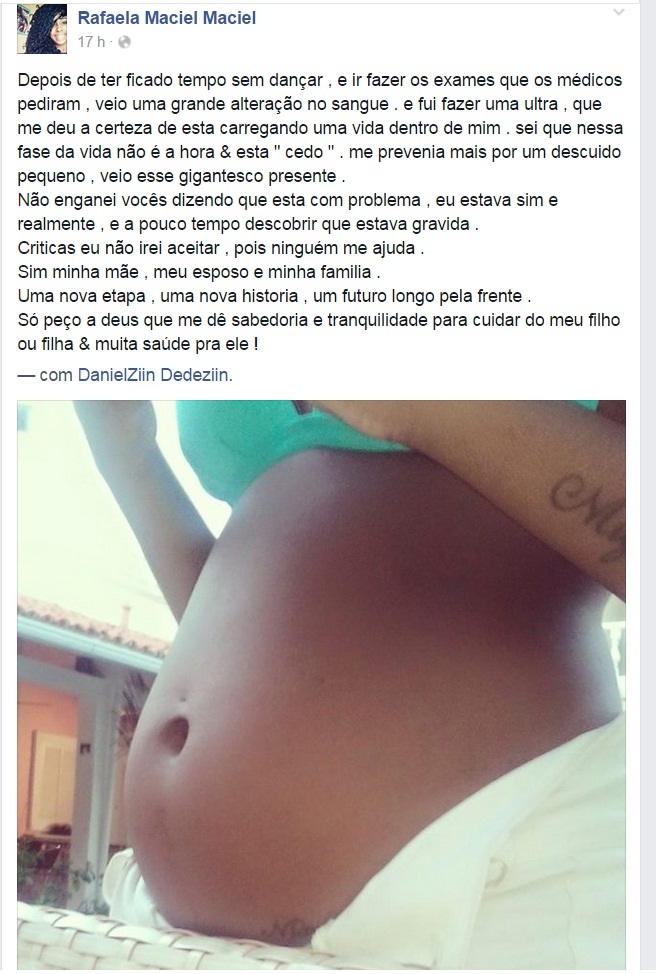The image size is (656, 974).
Task: Visit the Rafaela Maciel Maciel profile link
Action: pyautogui.click(x=166, y=18)
